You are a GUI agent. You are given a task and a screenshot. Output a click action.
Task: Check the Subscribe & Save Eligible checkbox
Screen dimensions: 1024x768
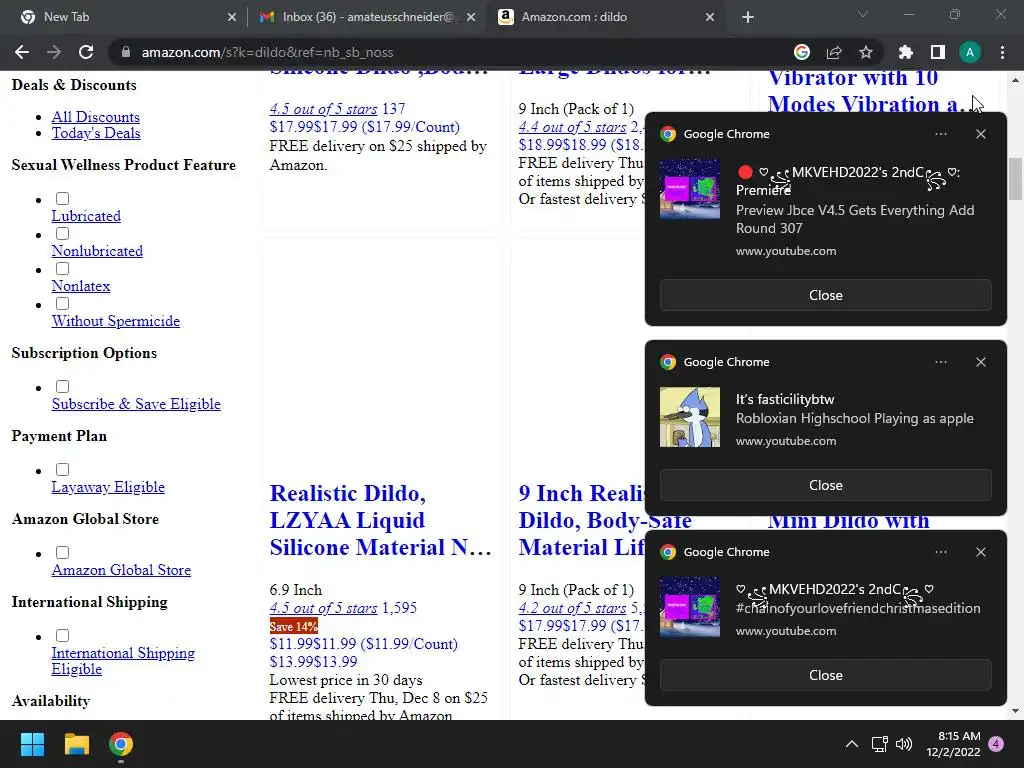click(63, 387)
